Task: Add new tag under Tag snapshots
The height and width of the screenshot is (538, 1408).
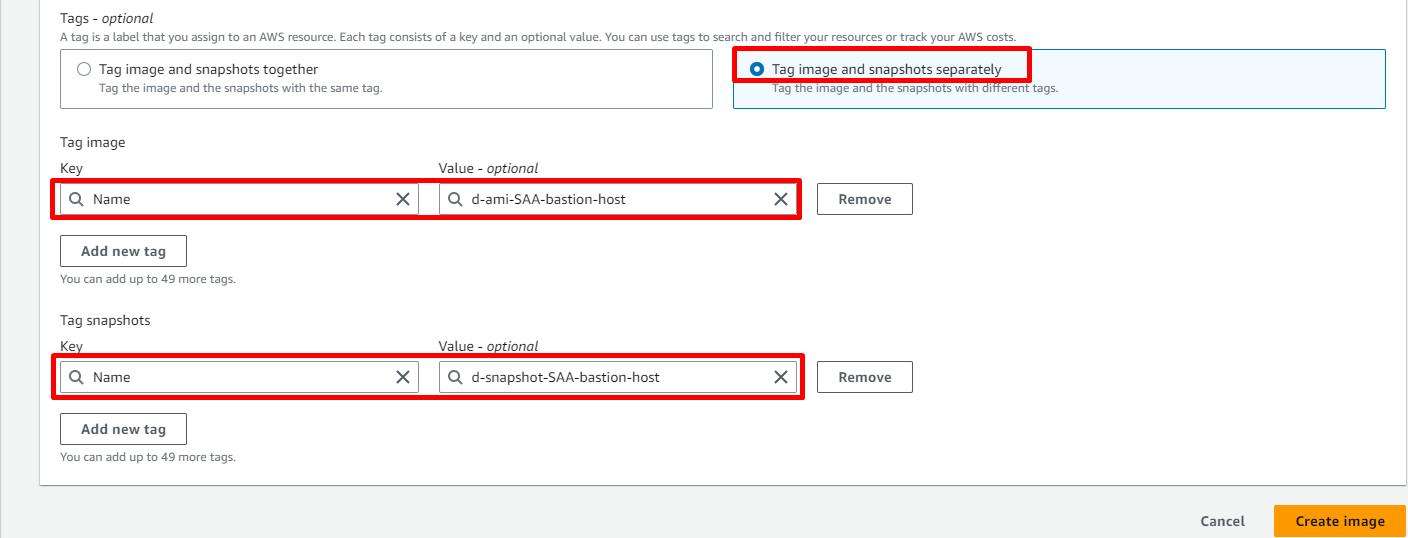Action: coord(123,429)
